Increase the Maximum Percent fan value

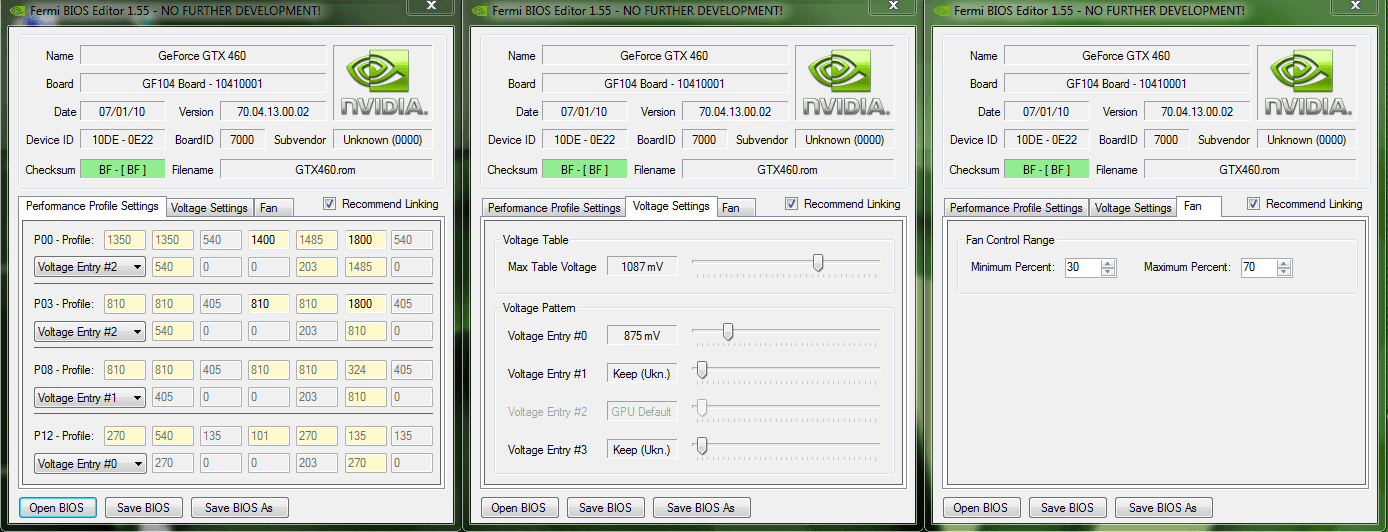pos(1284,263)
